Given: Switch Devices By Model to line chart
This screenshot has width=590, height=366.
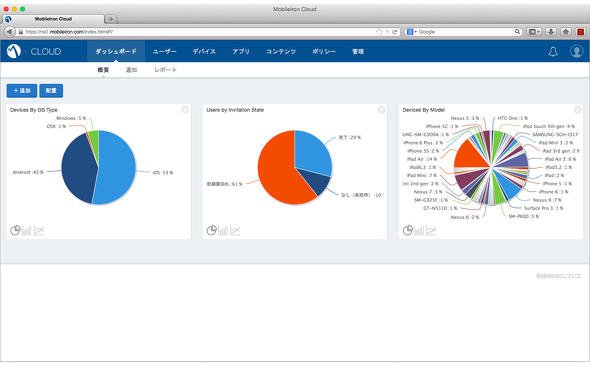Looking at the screenshot, I should [x=432, y=231].
